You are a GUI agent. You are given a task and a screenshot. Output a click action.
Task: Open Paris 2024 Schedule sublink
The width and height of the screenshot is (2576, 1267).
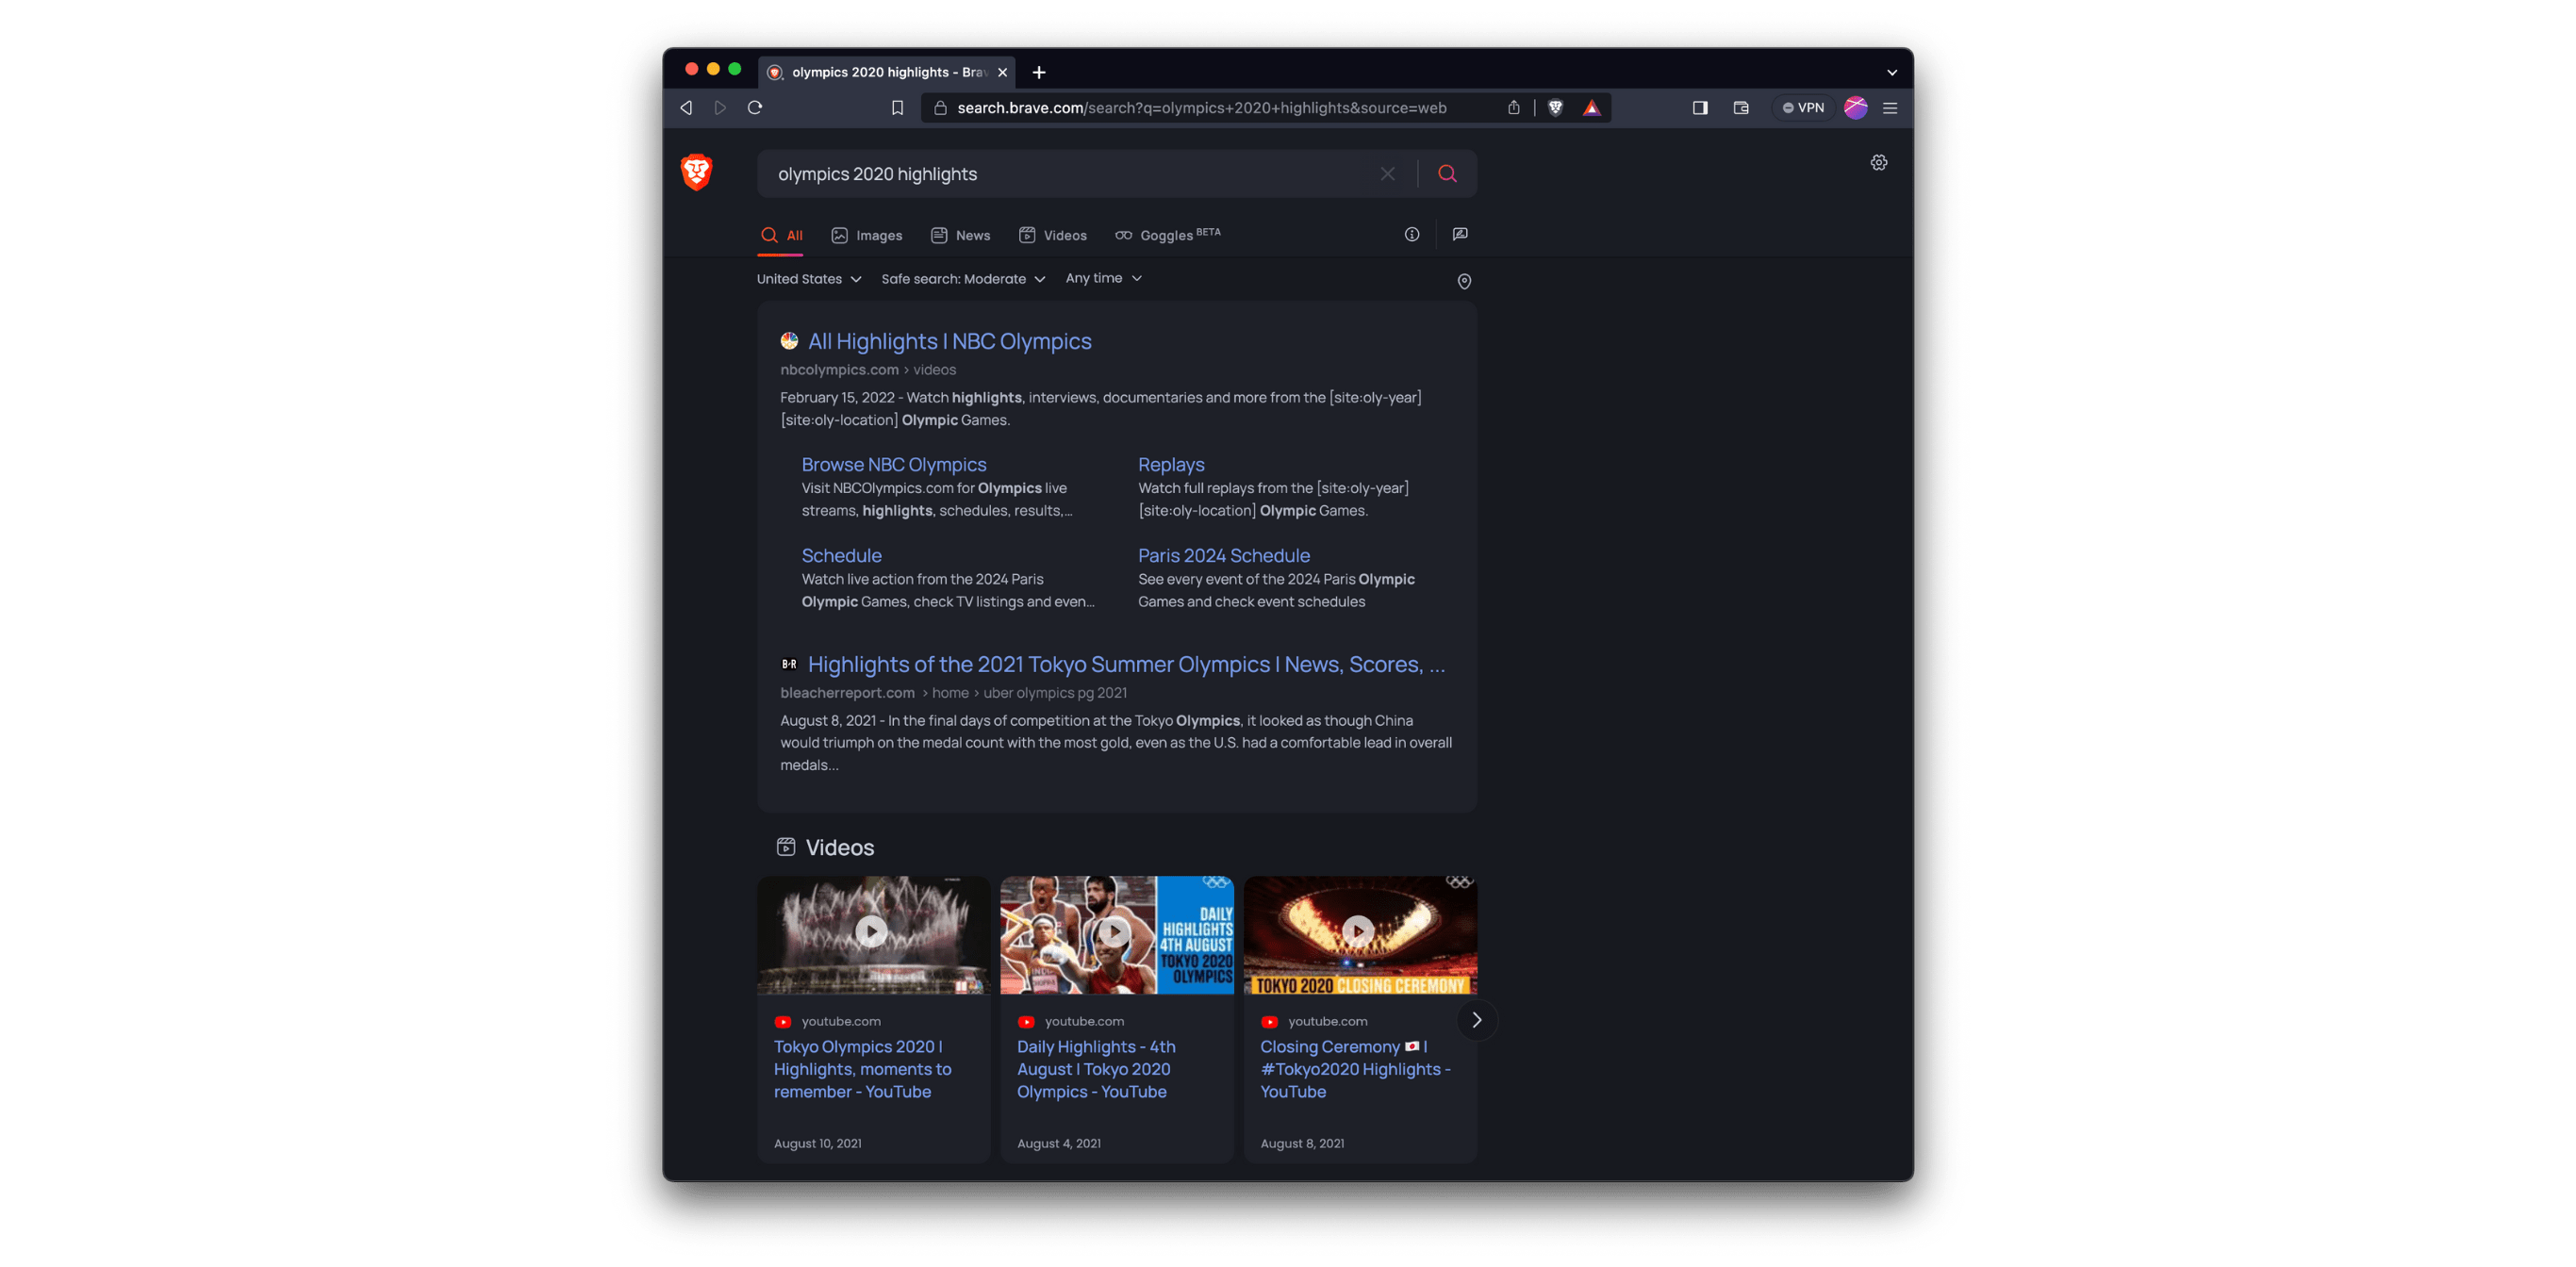coord(1223,556)
